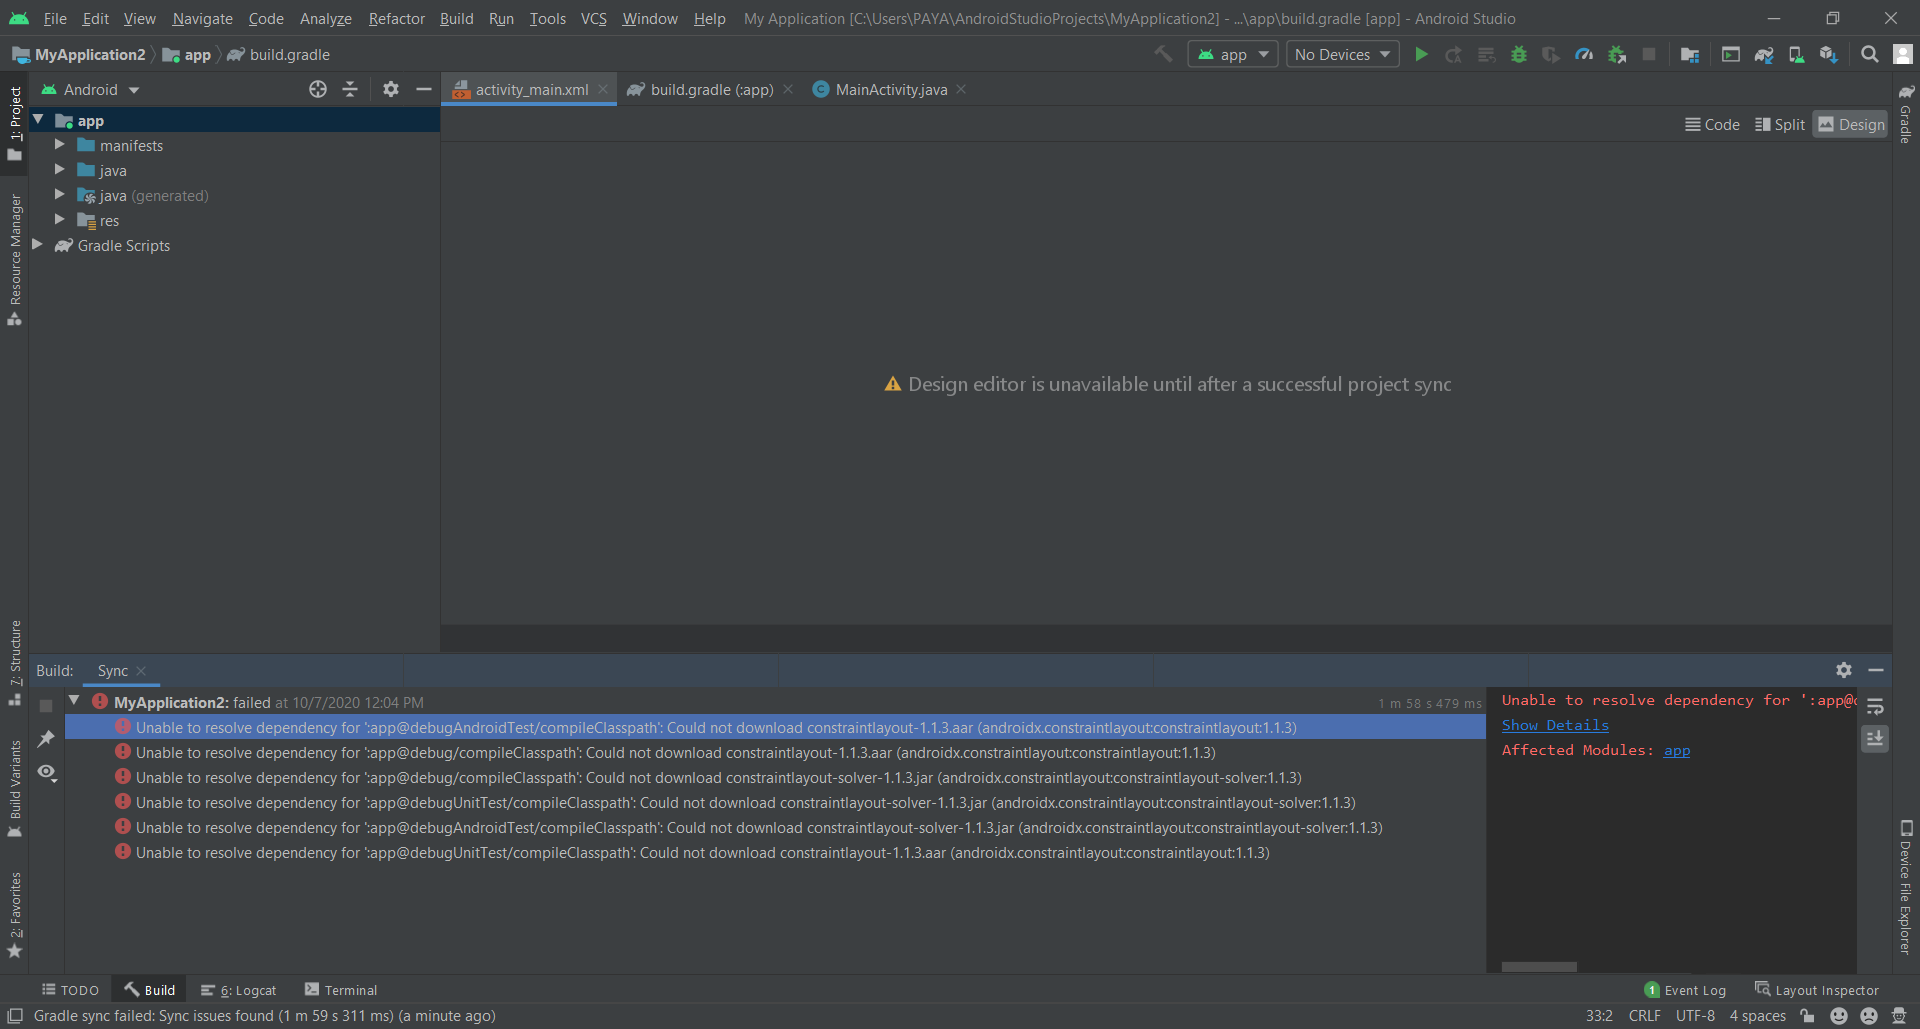This screenshot has width=1920, height=1029.
Task: Click the Show Details link
Action: pyautogui.click(x=1555, y=726)
